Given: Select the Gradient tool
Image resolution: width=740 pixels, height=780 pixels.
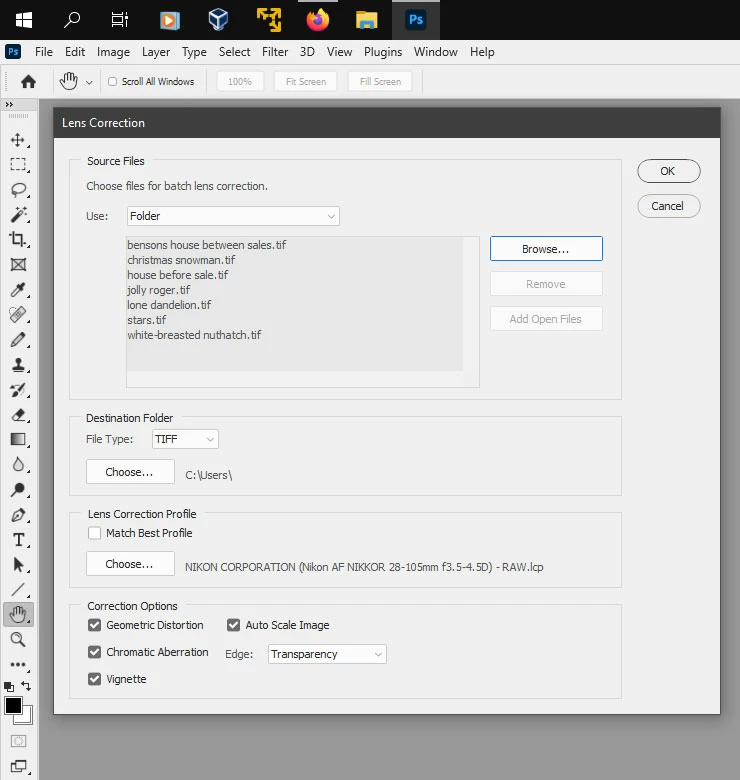Looking at the screenshot, I should pyautogui.click(x=18, y=439).
